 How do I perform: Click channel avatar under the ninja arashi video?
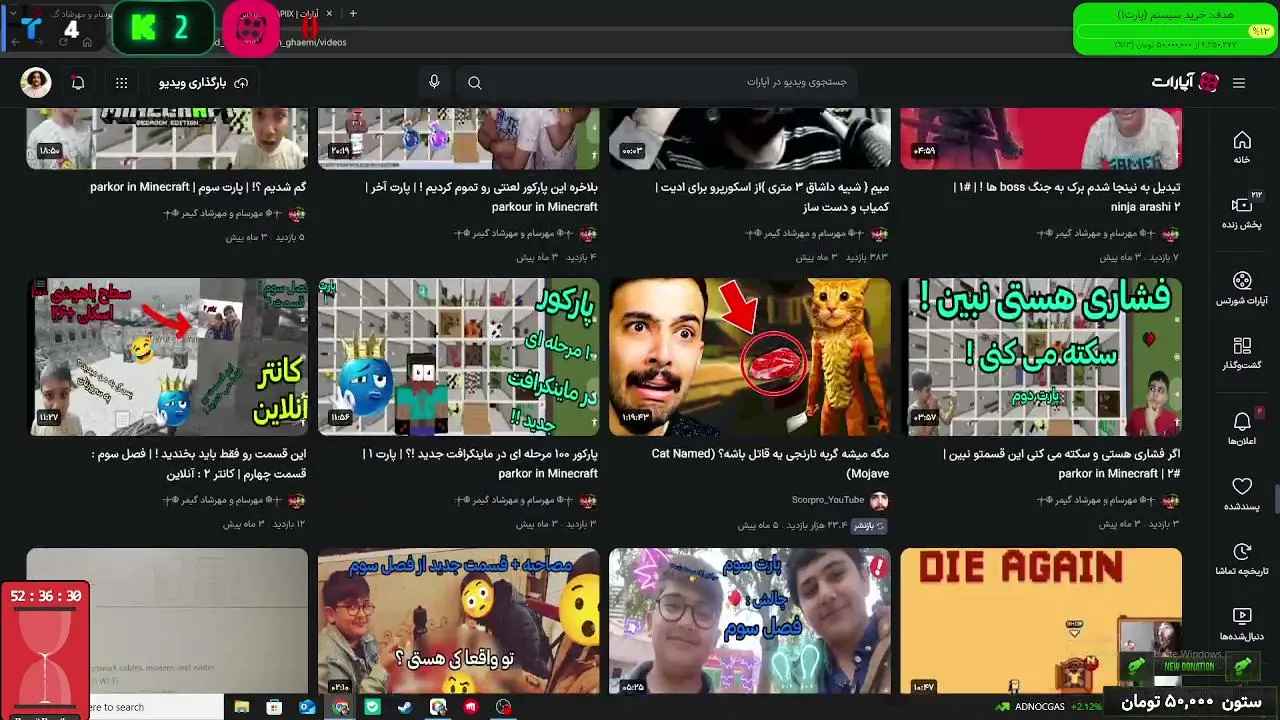[1171, 234]
